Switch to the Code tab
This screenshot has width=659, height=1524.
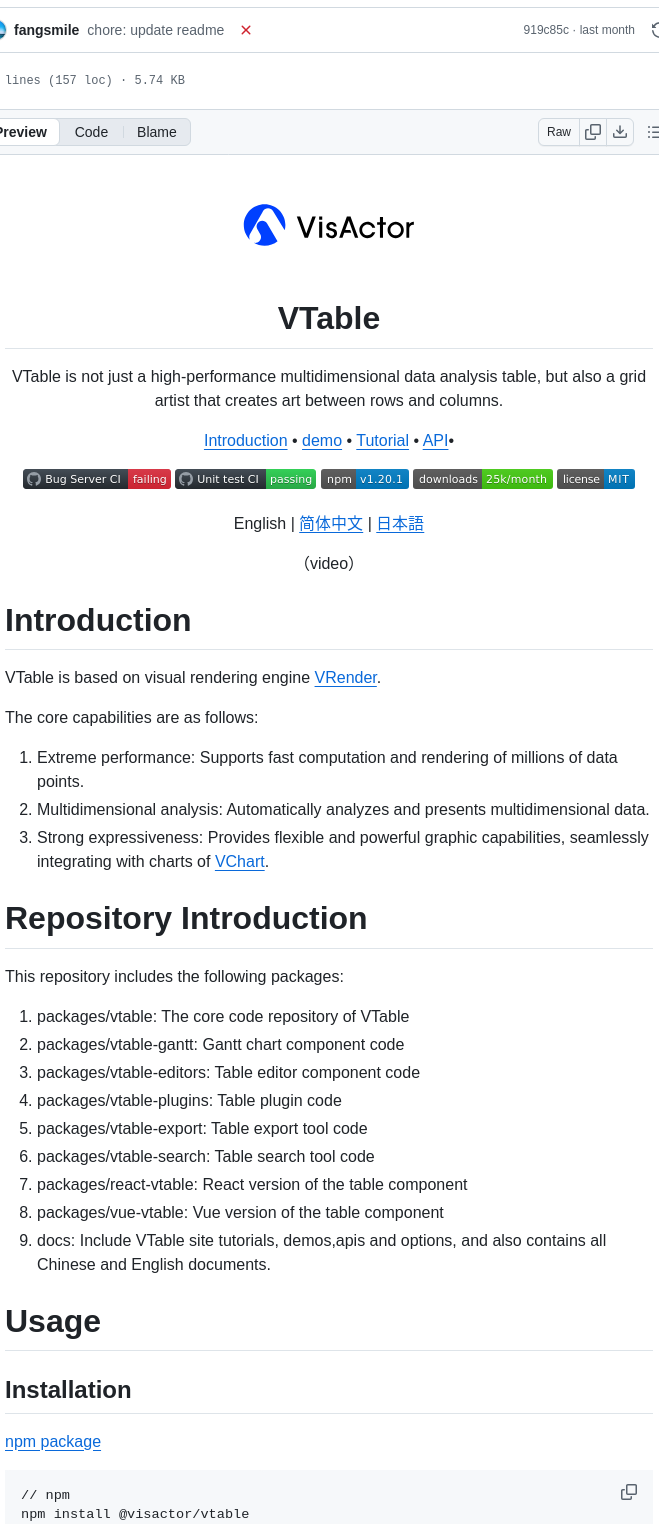point(91,131)
